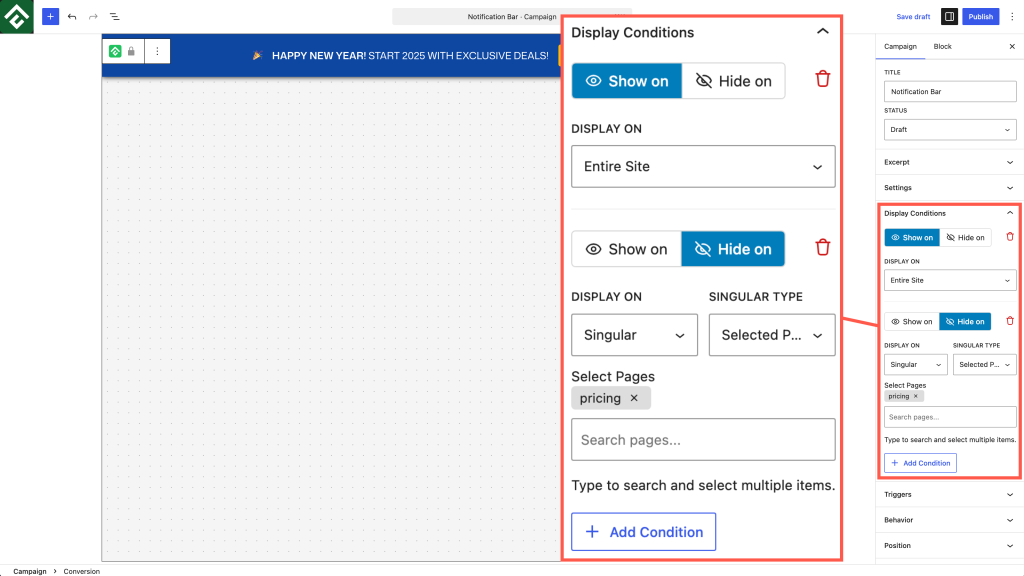Screen dimensions: 1024x576
Task: Click Save draft link
Action: tap(913, 16)
